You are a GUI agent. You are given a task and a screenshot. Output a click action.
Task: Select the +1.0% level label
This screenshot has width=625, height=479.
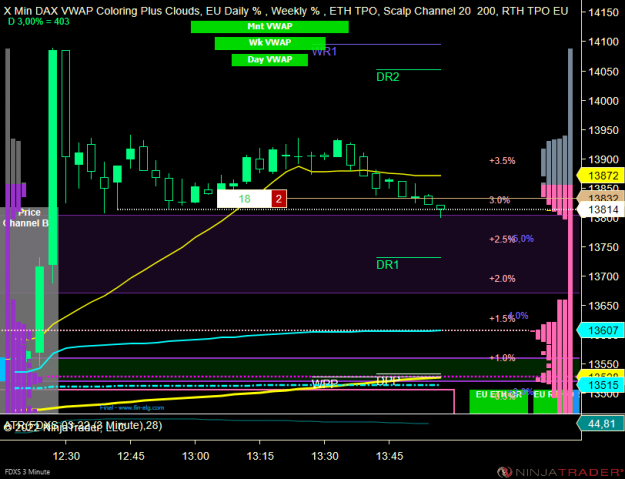[502, 358]
